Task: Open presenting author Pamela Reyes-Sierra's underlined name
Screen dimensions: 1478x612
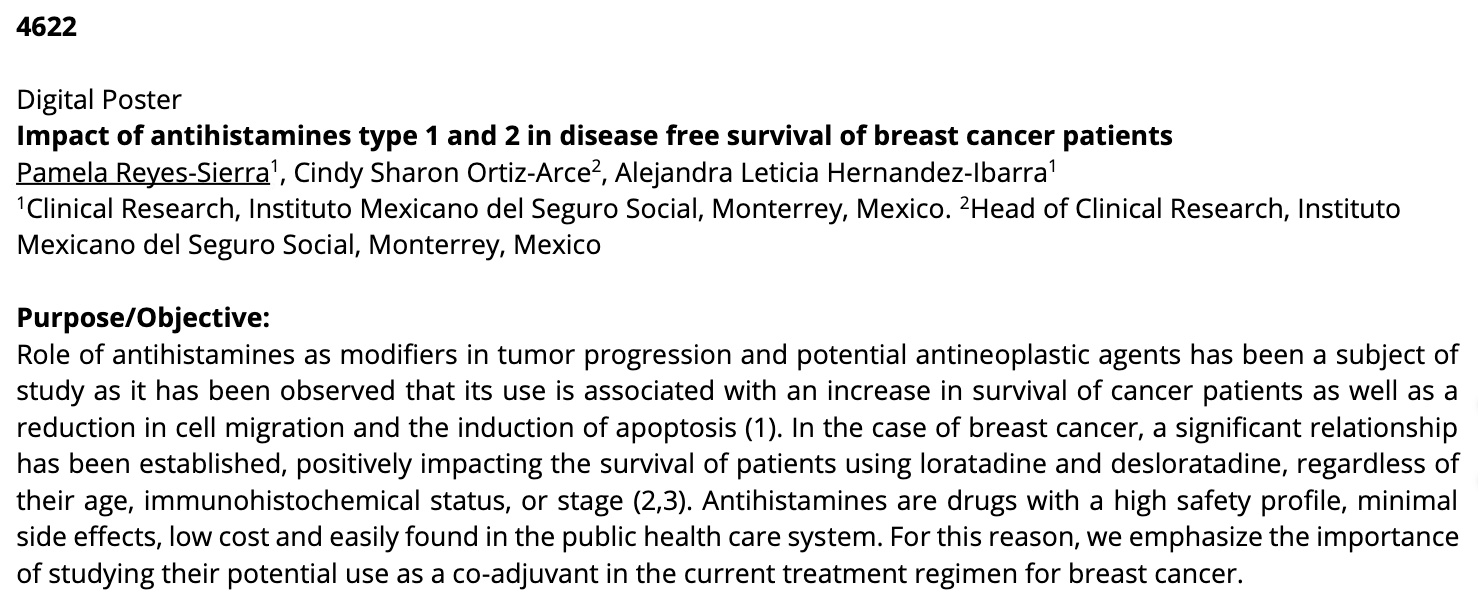Action: [143, 172]
